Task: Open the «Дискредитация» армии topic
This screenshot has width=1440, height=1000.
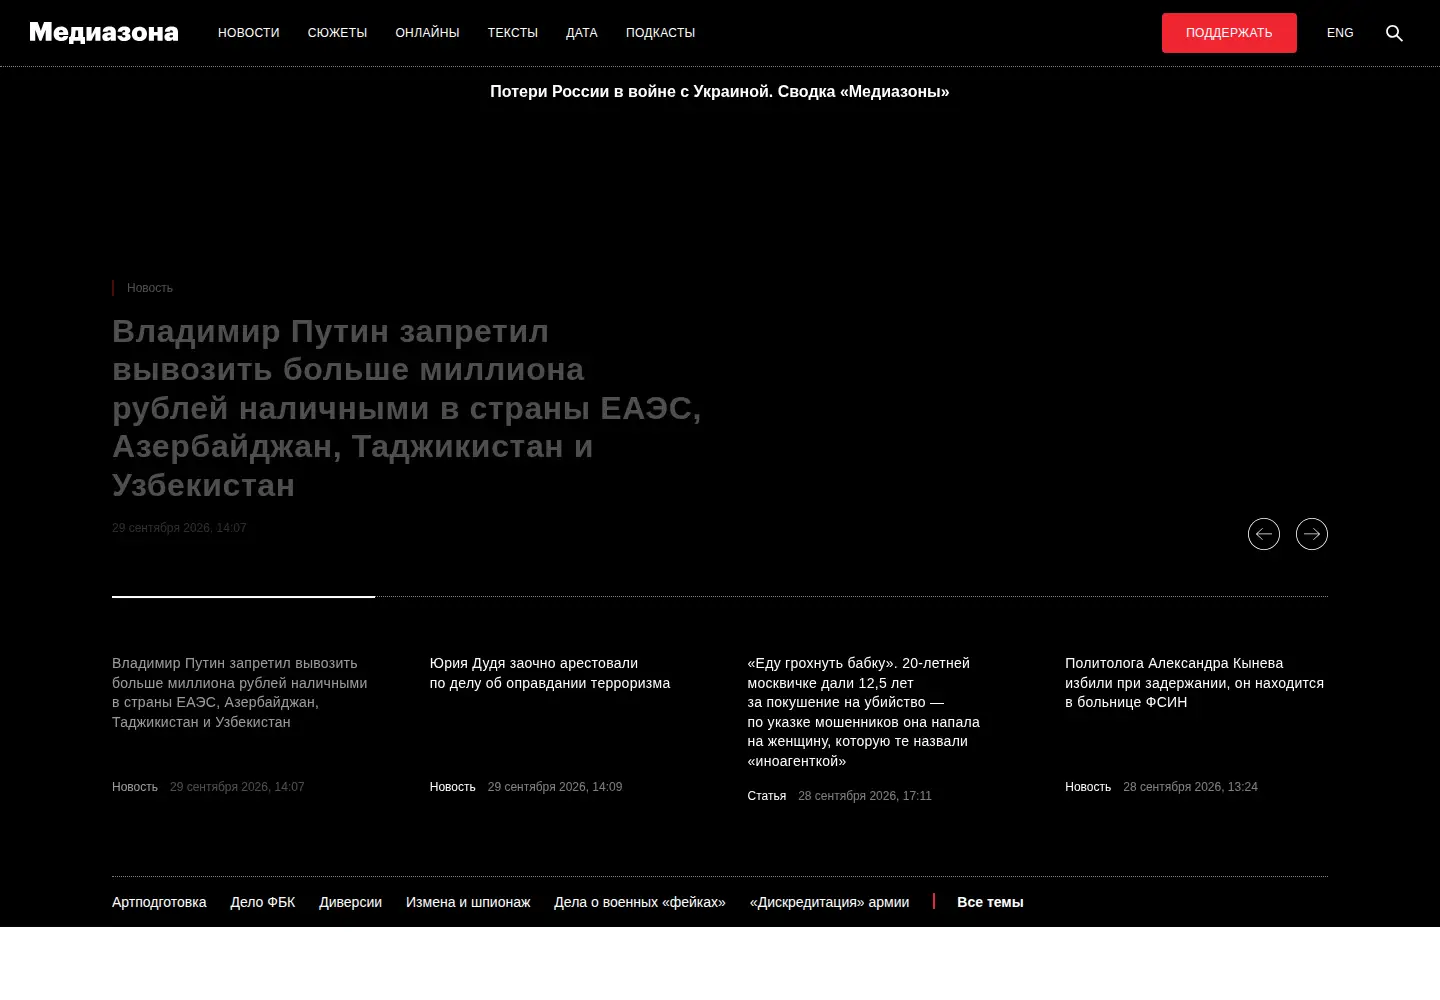Action: (830, 902)
